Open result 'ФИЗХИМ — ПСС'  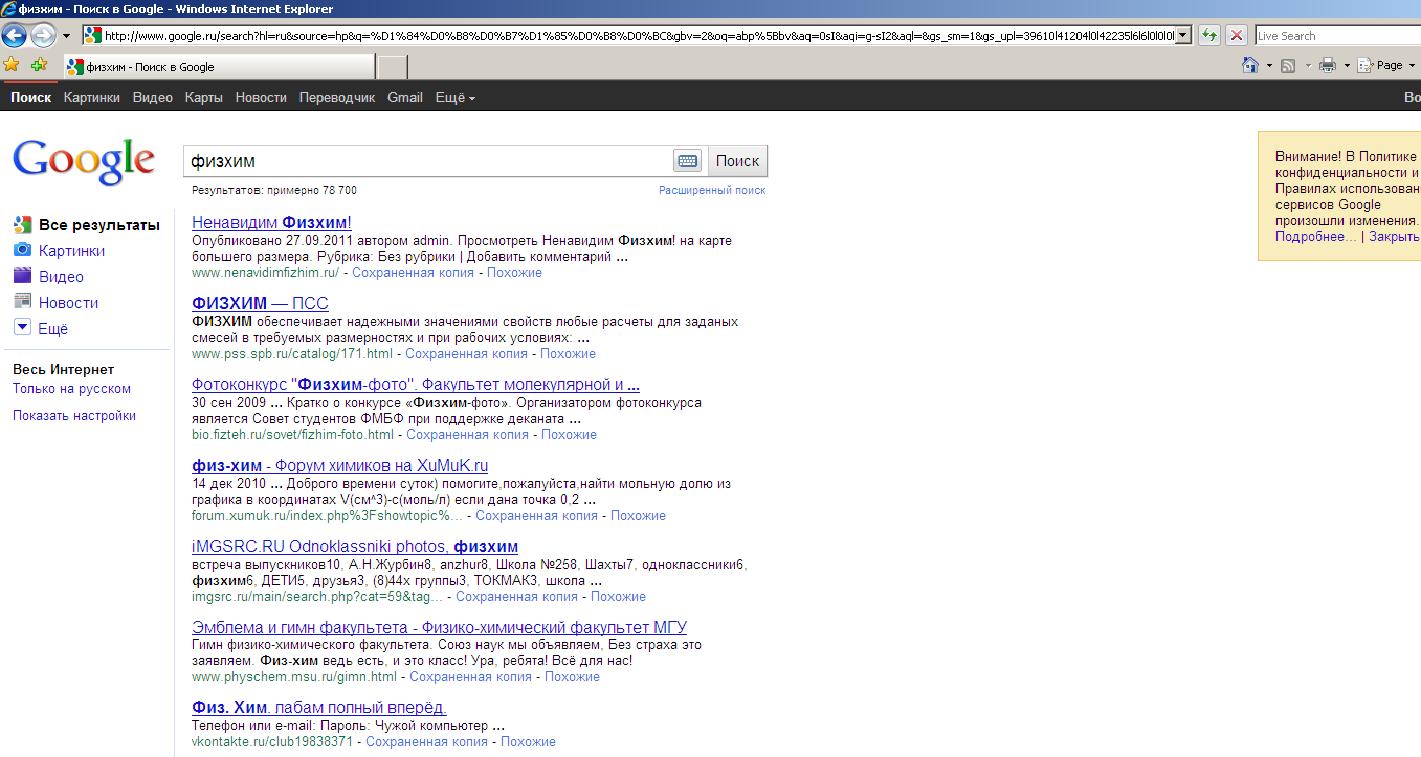point(260,303)
